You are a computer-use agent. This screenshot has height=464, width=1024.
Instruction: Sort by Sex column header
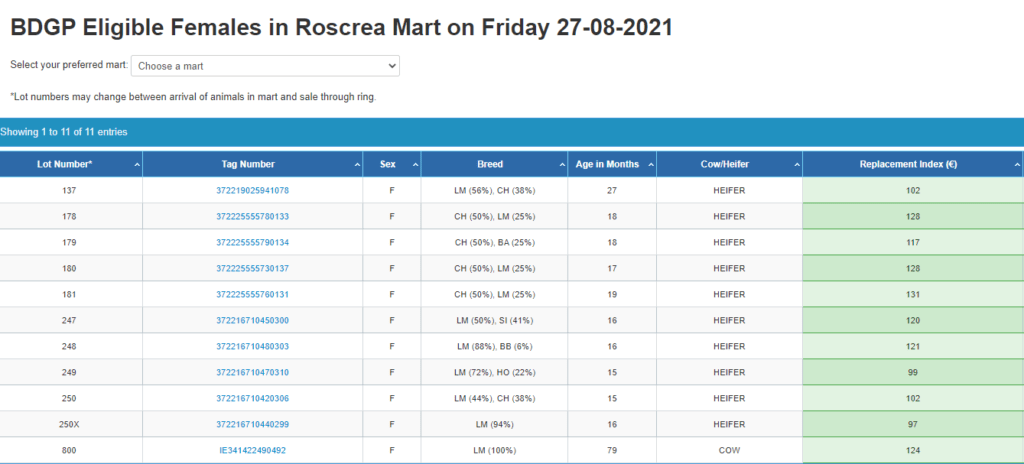[392, 165]
